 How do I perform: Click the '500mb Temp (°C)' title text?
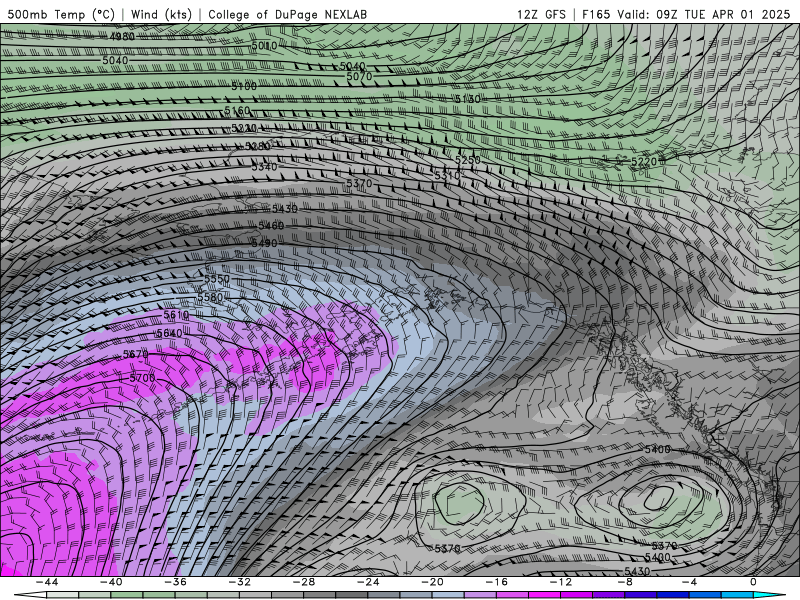[x=61, y=14]
